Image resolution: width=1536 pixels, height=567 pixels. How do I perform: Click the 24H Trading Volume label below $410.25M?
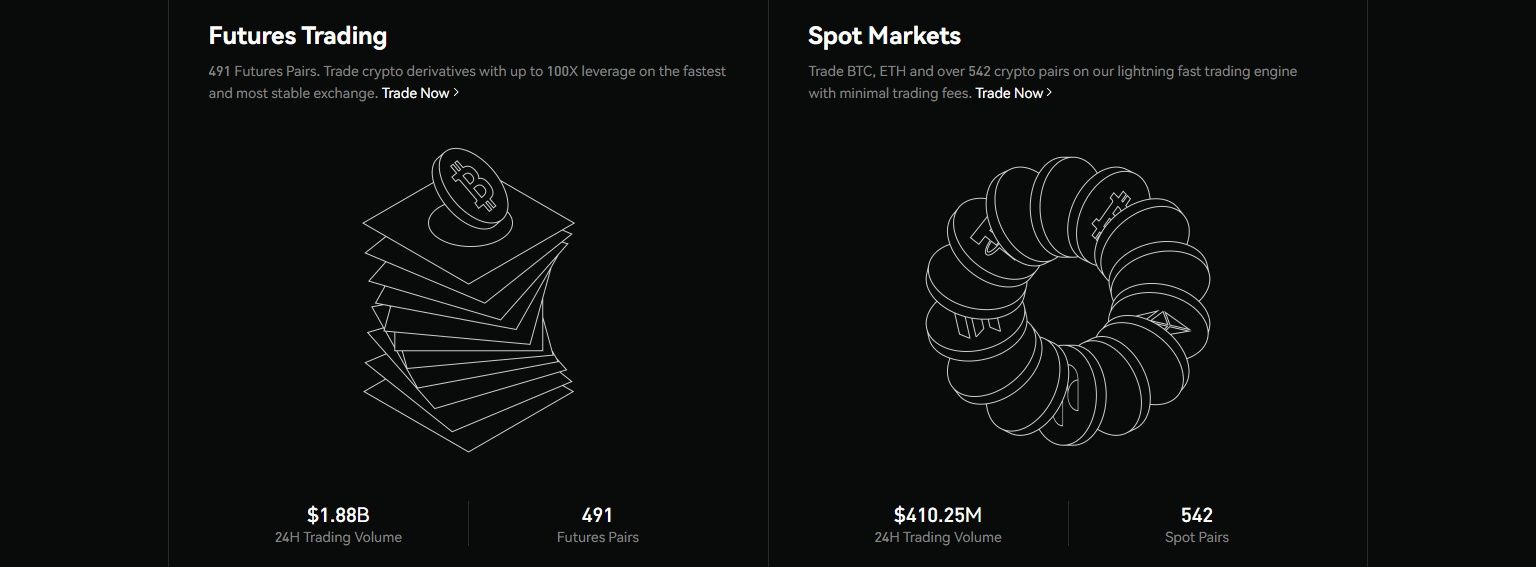(x=938, y=537)
